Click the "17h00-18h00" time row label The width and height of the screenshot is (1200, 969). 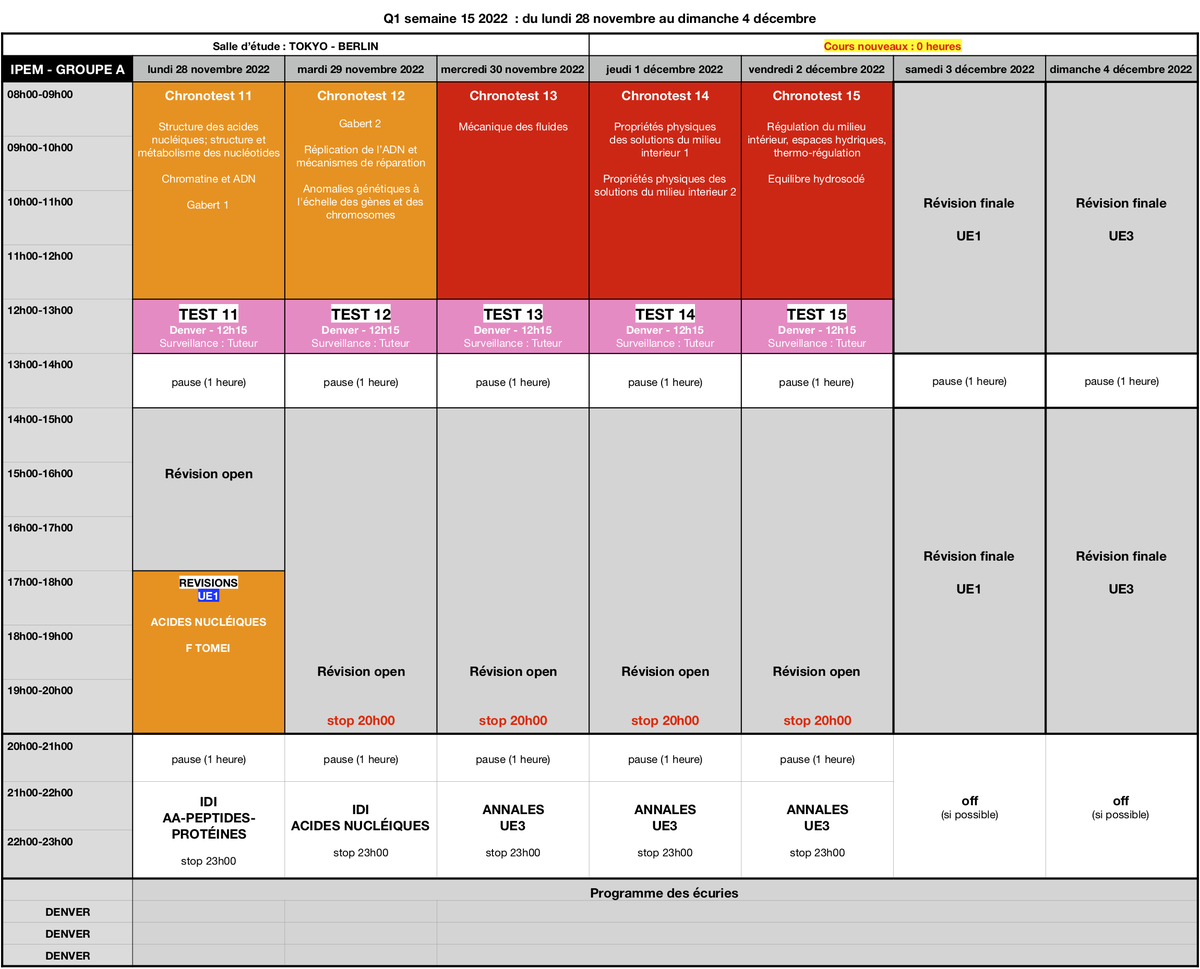coord(40,581)
